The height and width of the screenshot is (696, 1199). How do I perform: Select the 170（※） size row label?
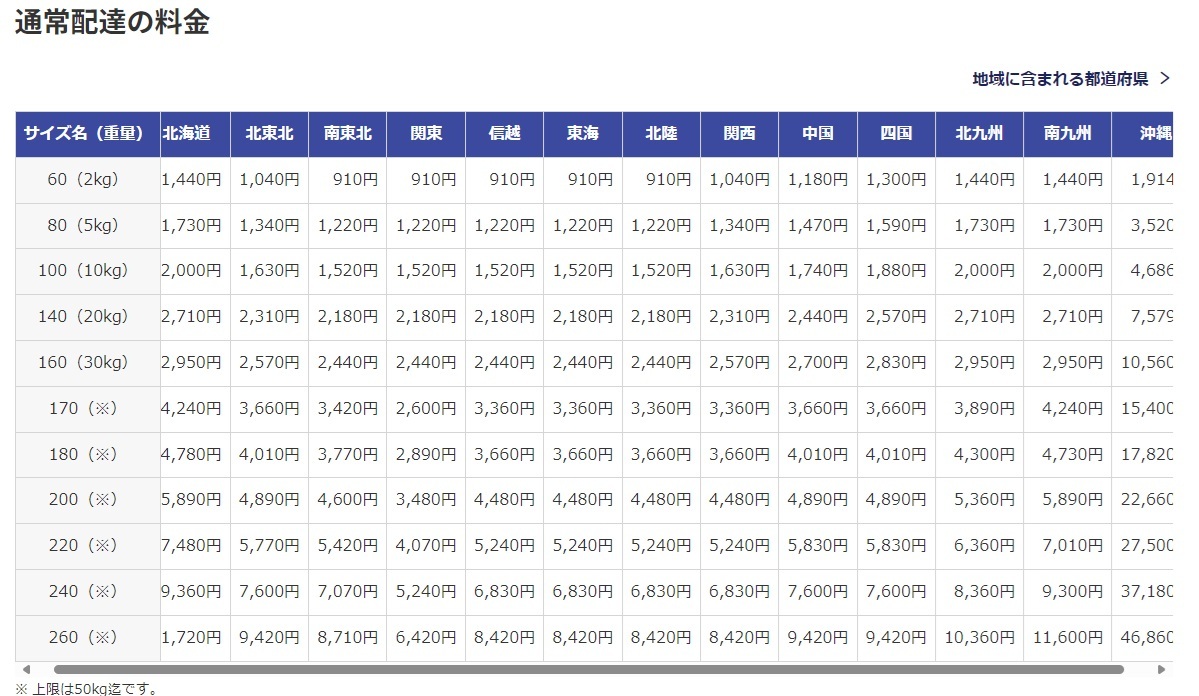pos(87,408)
